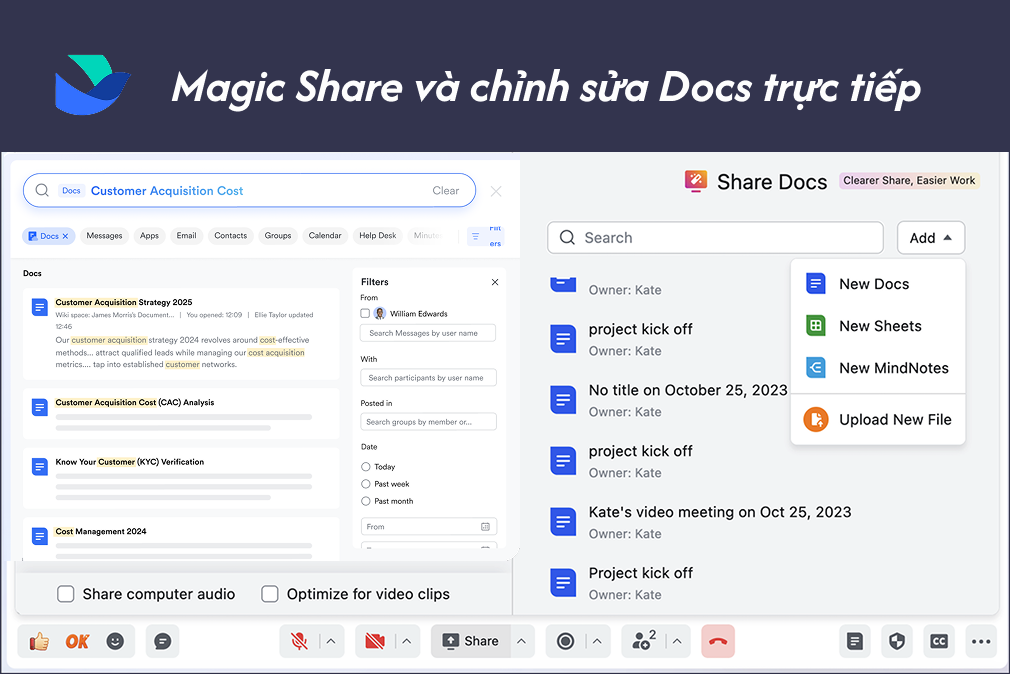Viewport: 1010px width, 674px height.
Task: Click the From date field in Filters
Action: (x=428, y=526)
